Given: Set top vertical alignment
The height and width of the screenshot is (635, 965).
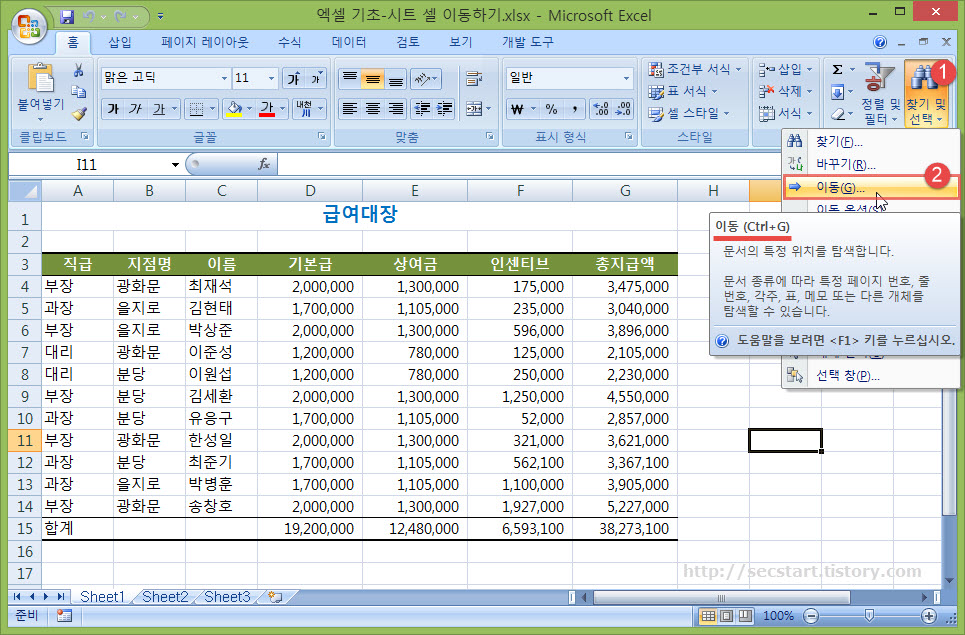Looking at the screenshot, I should 350,78.
